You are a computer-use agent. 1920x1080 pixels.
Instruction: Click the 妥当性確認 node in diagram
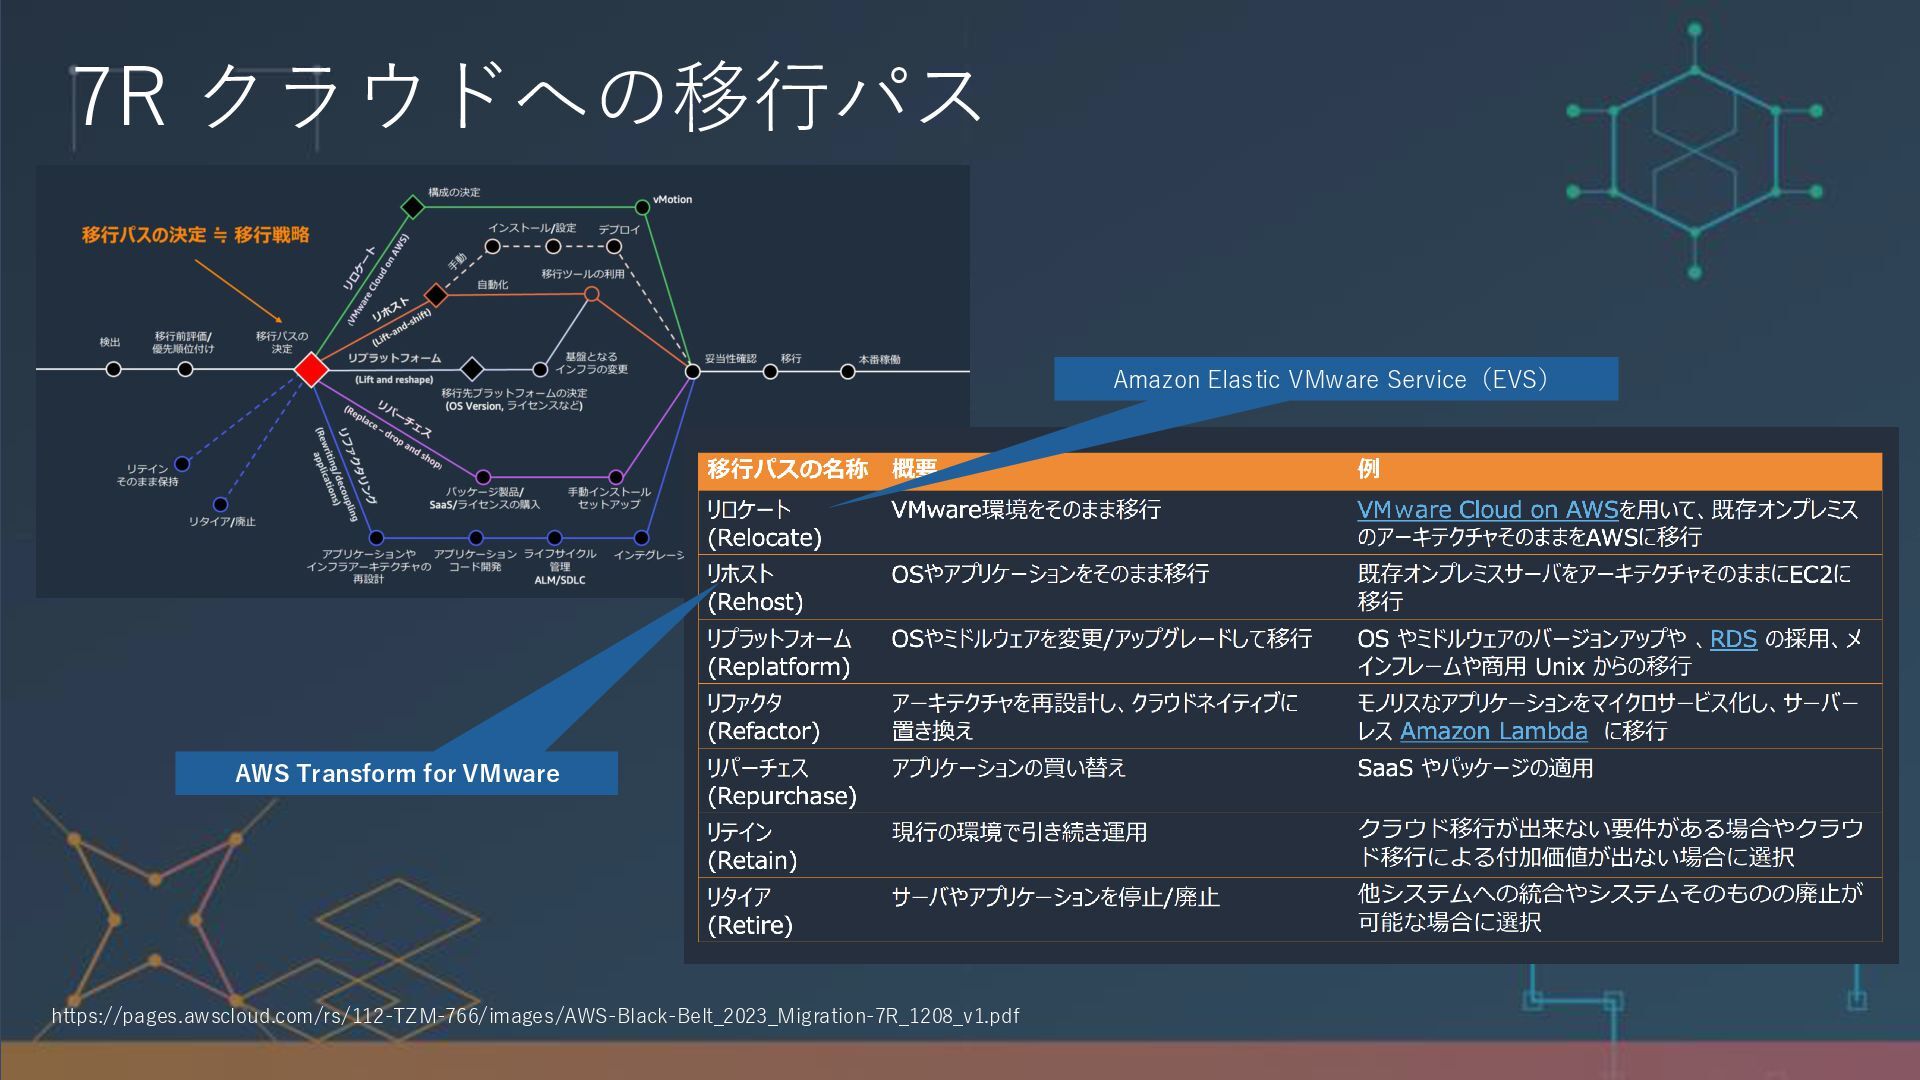692,371
